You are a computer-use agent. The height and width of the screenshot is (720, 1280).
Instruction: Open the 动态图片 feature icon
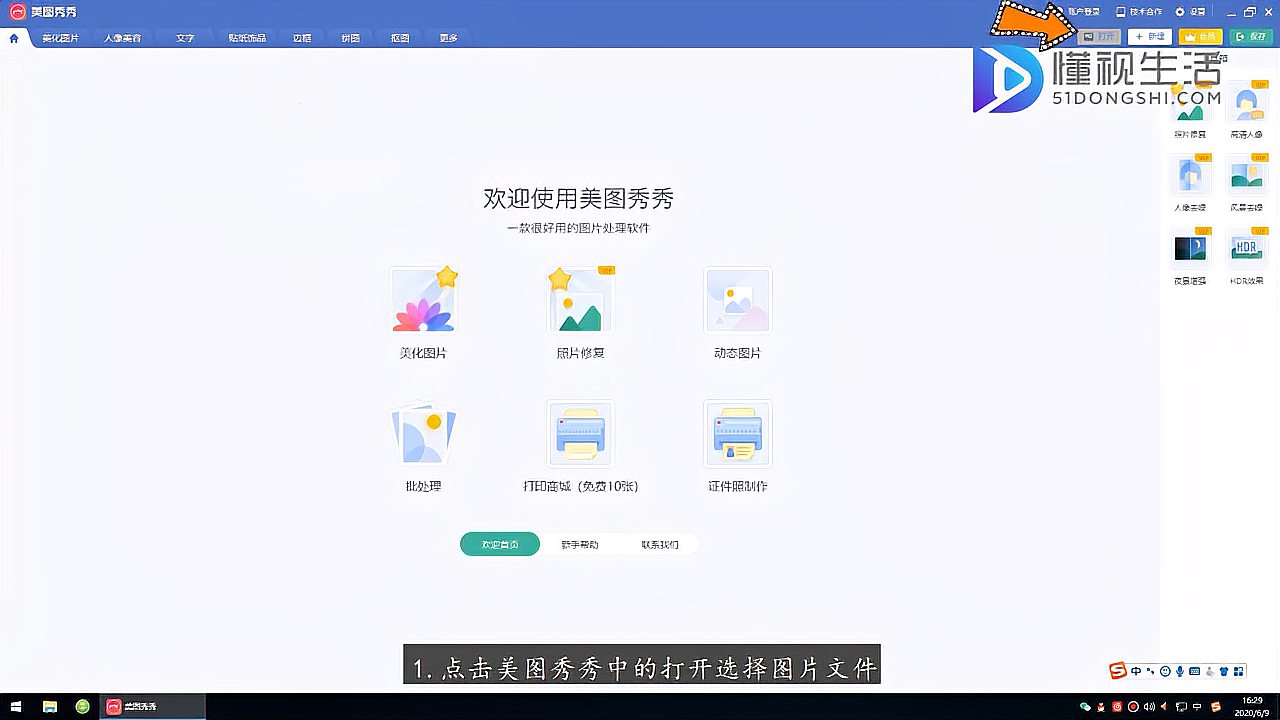tap(738, 300)
